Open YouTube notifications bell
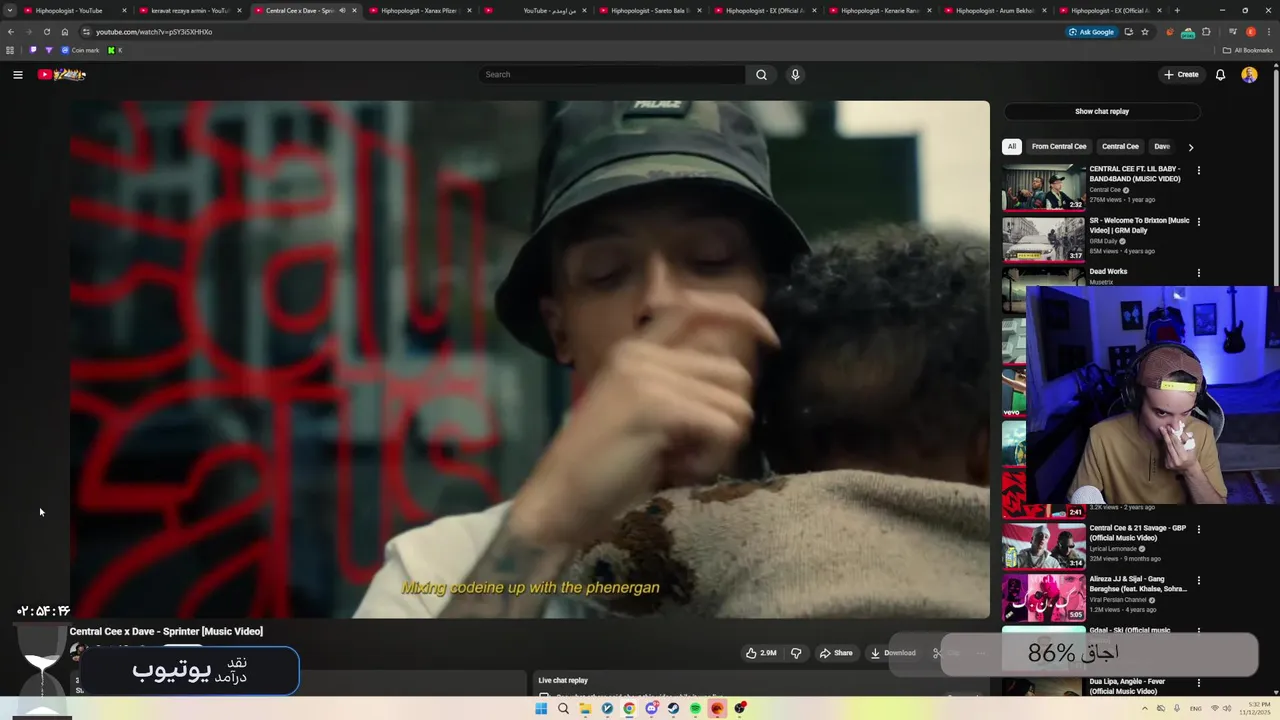The width and height of the screenshot is (1280, 720). click(1220, 74)
